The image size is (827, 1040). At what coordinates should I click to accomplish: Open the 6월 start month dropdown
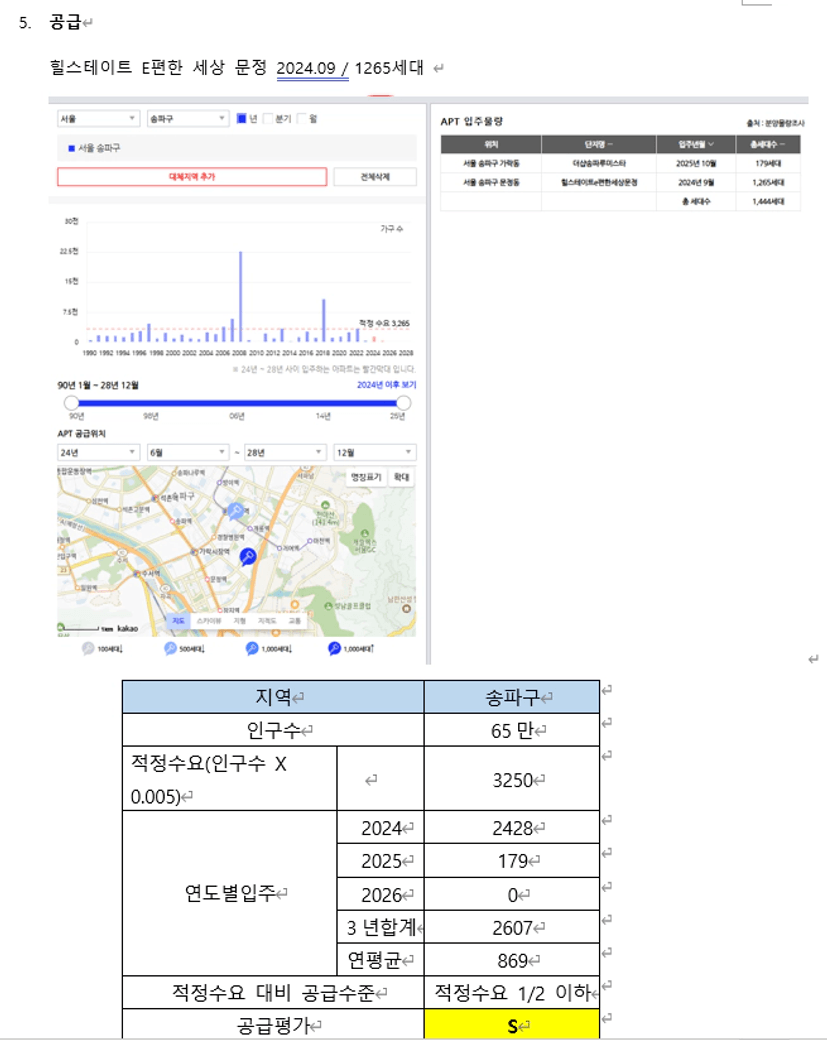tap(188, 452)
